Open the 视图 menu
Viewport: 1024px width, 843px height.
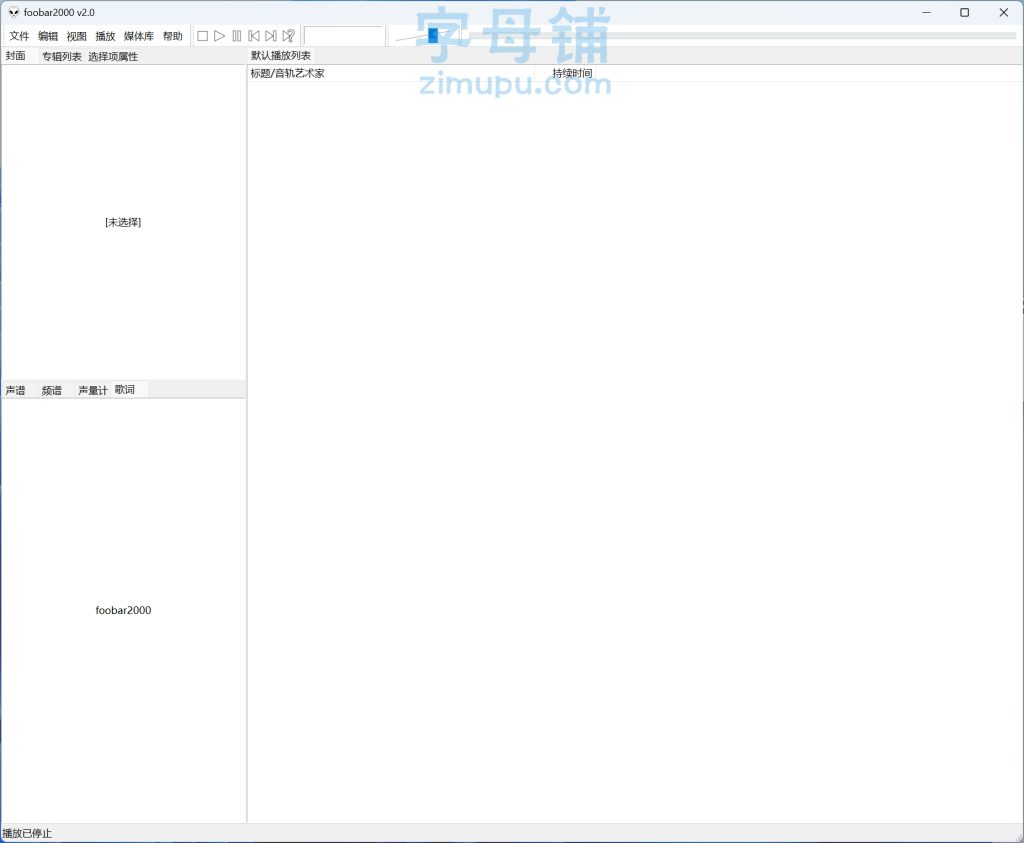[x=76, y=36]
